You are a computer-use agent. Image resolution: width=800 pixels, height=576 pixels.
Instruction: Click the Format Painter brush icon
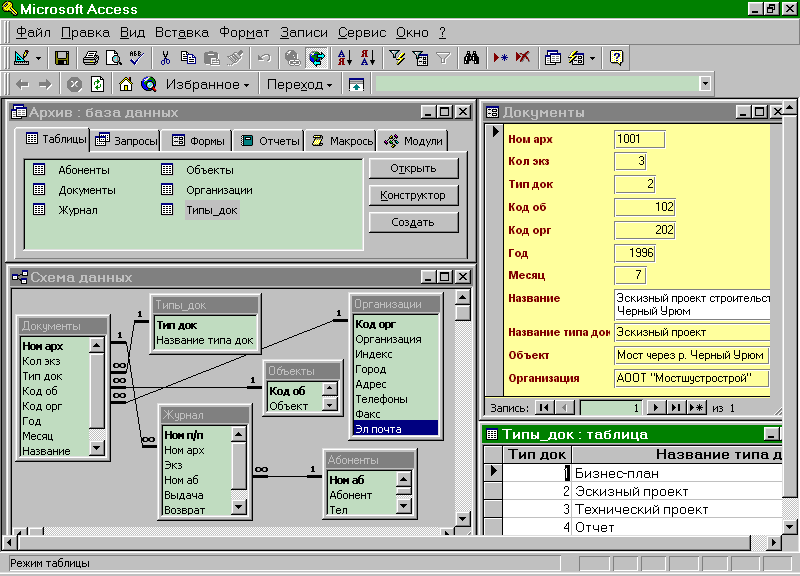click(x=235, y=58)
